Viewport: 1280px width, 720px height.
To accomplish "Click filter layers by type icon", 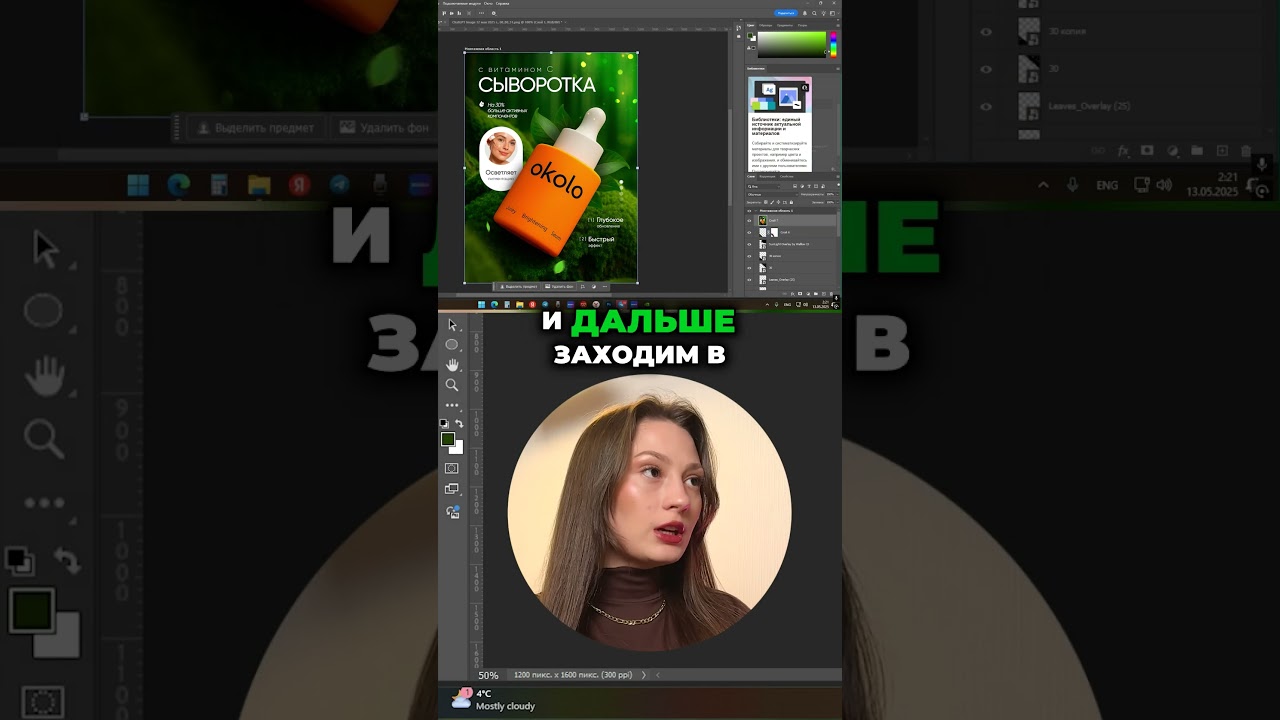I will coord(809,186).
